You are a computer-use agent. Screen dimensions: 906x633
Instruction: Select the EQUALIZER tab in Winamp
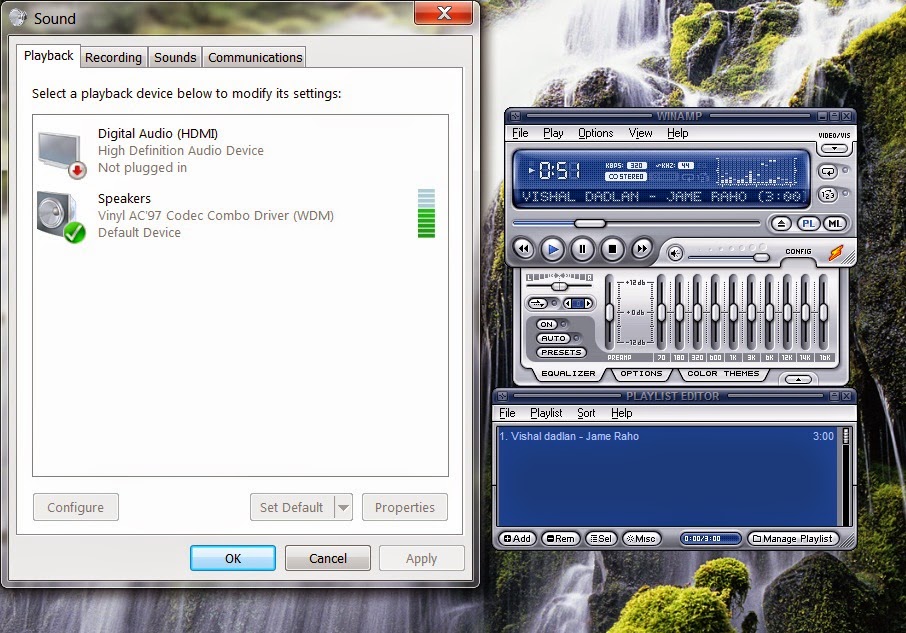click(x=568, y=374)
